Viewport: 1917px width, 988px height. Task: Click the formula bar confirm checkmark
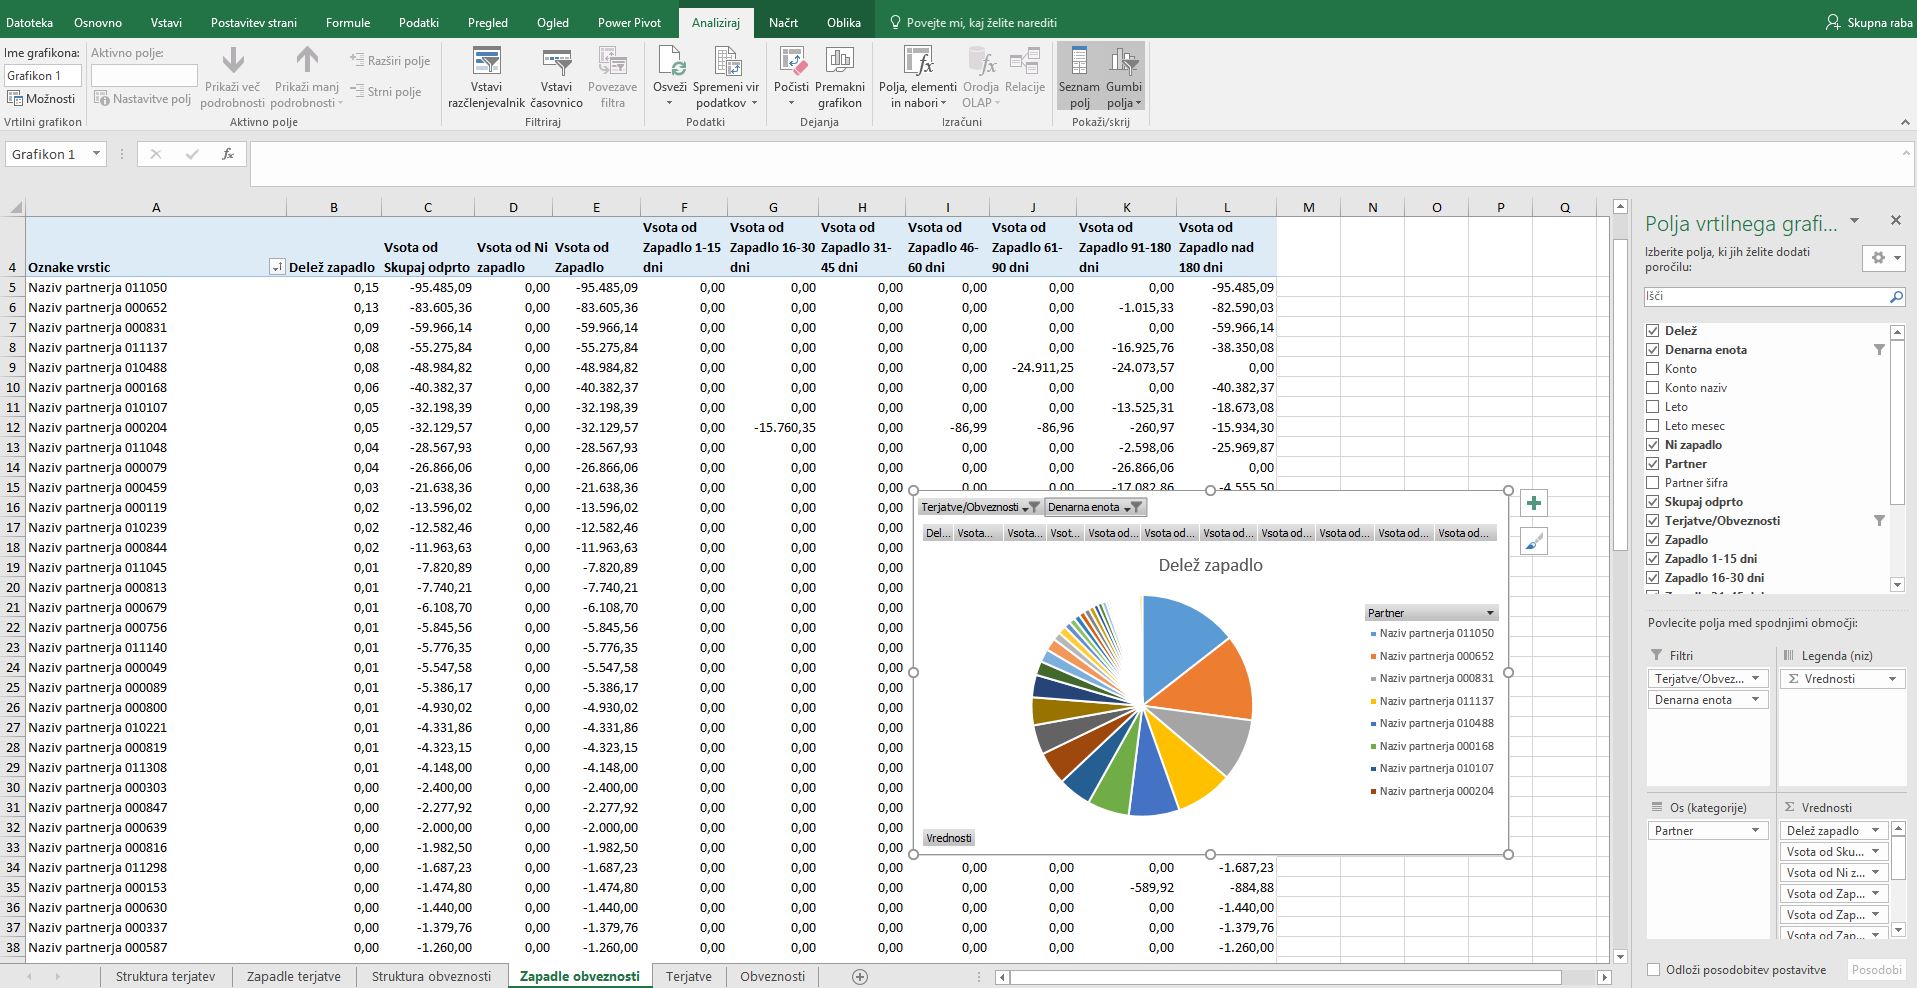click(x=192, y=154)
